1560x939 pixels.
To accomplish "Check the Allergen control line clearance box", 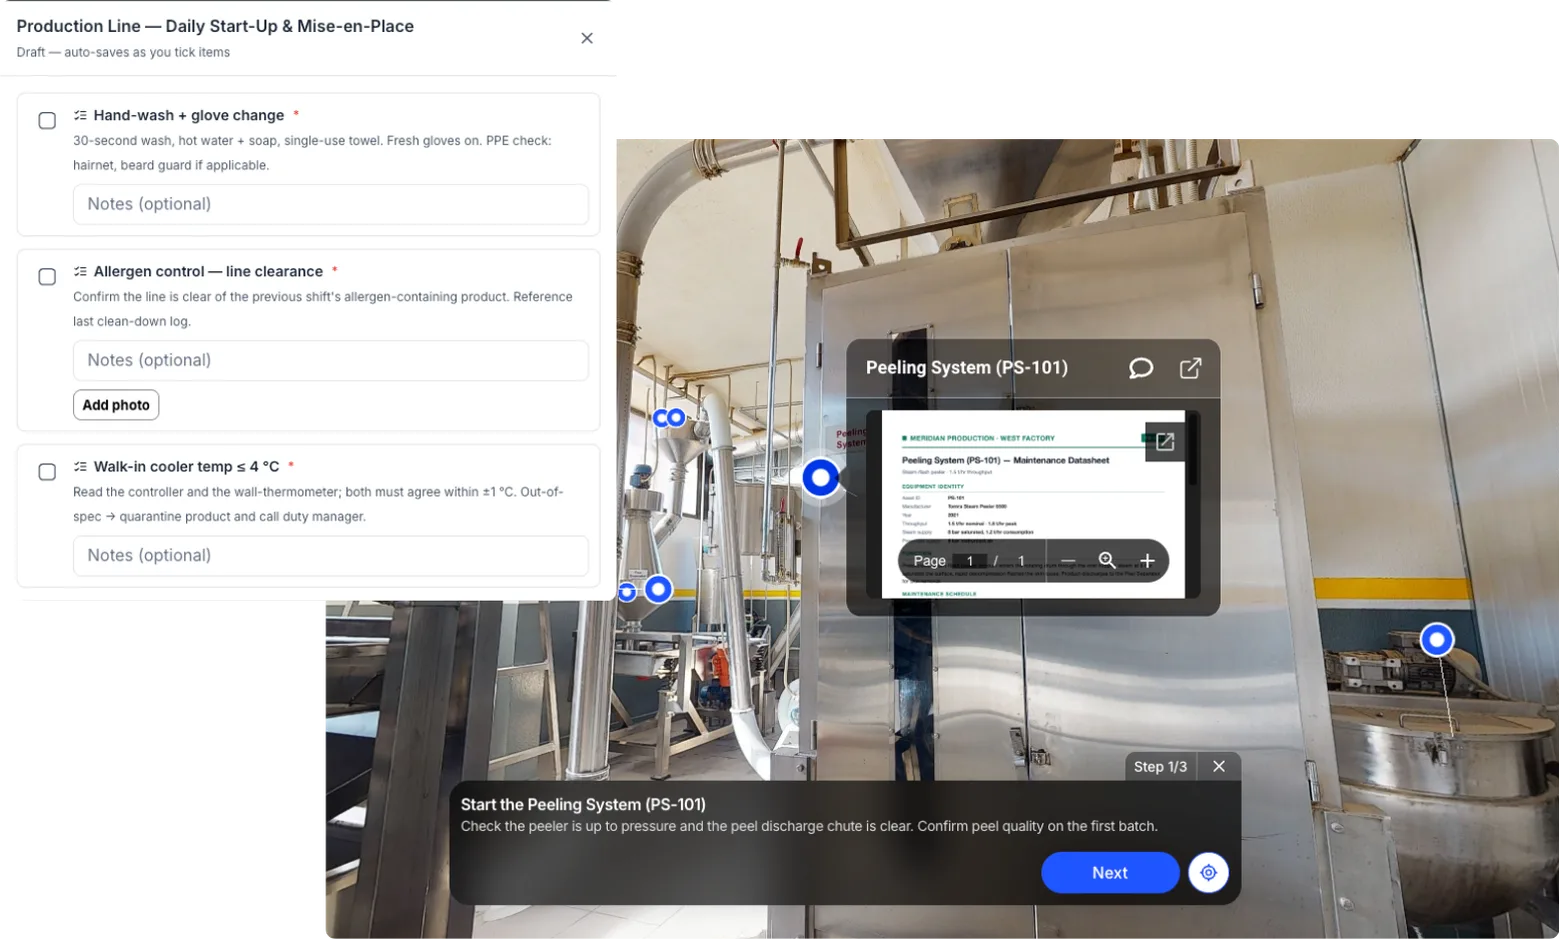I will point(47,277).
